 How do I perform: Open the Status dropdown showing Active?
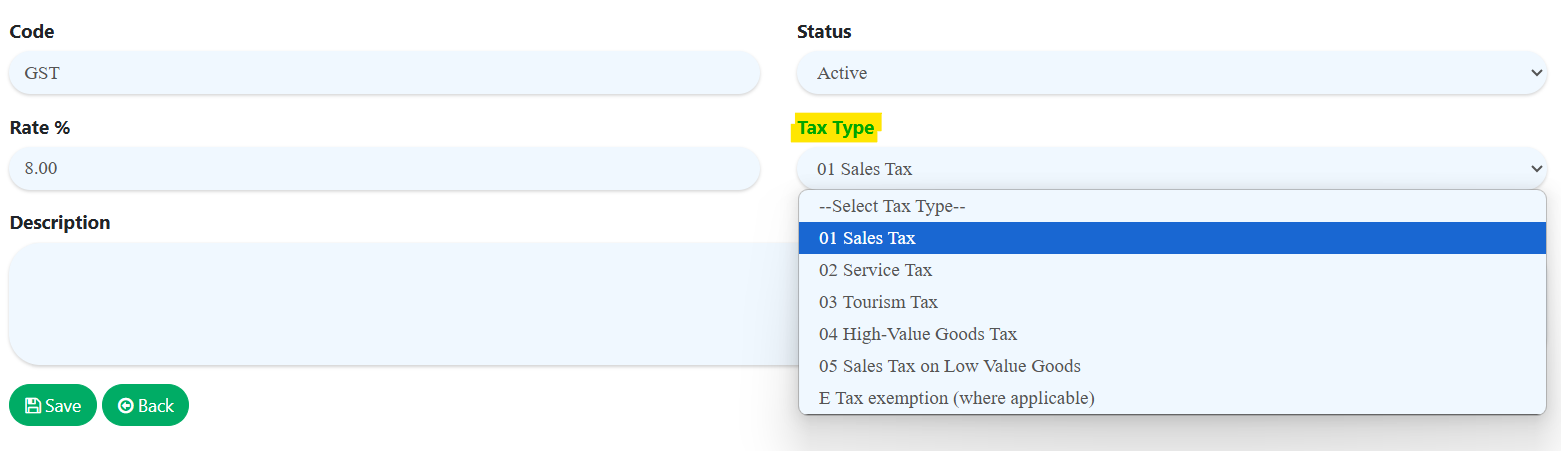[1172, 73]
